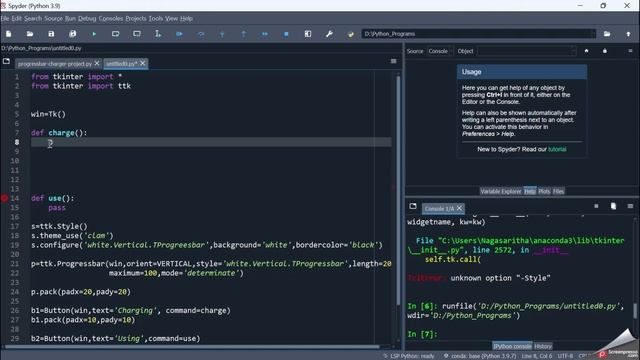Image resolution: width=640 pixels, height=360 pixels.
Task: Click conda base environment status entry
Action: coord(481,356)
